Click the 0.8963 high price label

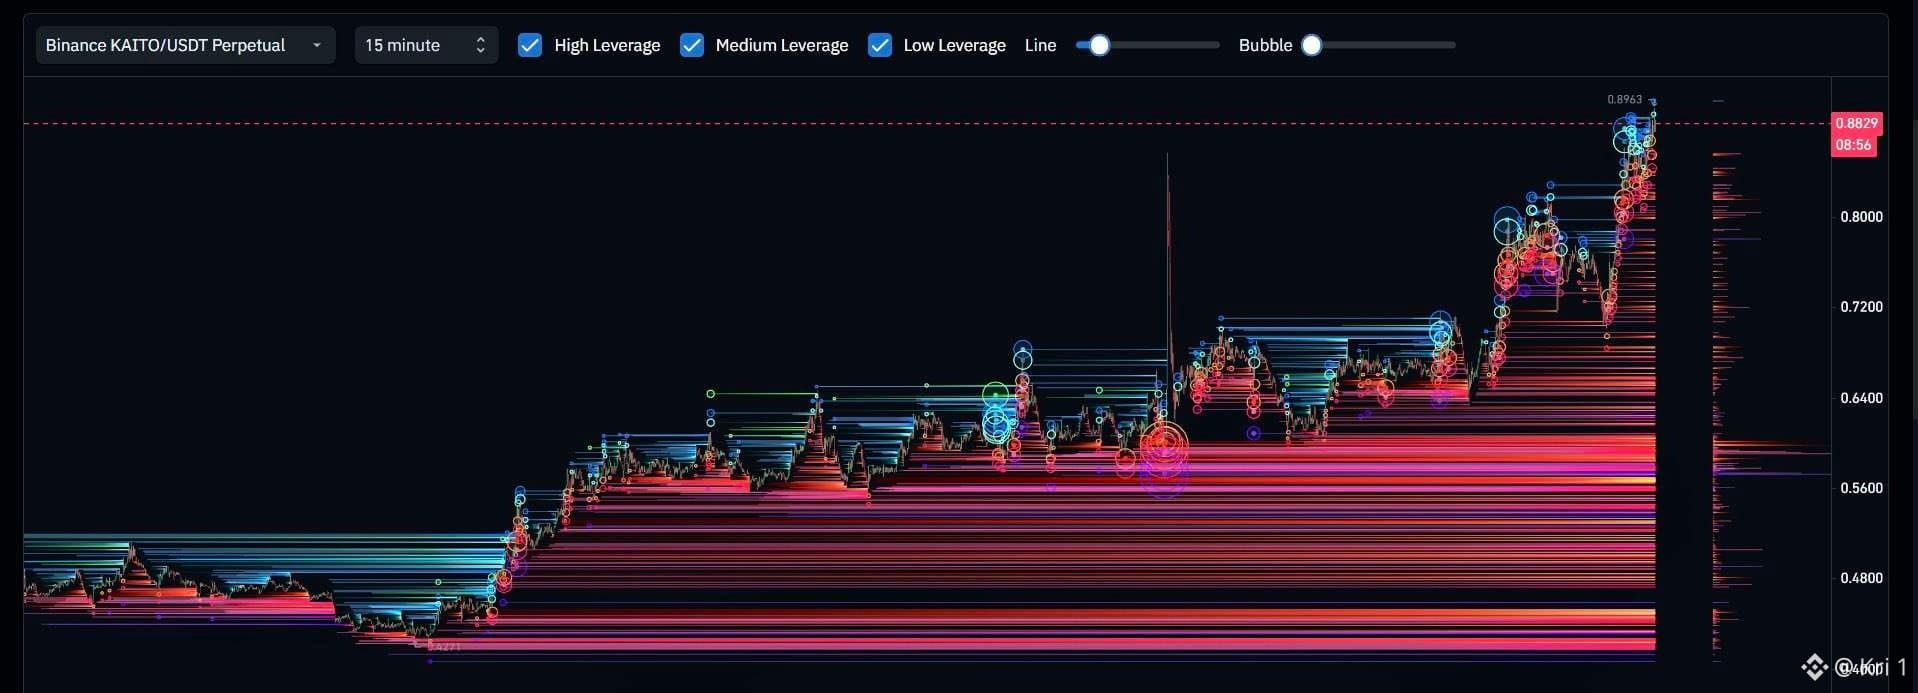pyautogui.click(x=1624, y=99)
